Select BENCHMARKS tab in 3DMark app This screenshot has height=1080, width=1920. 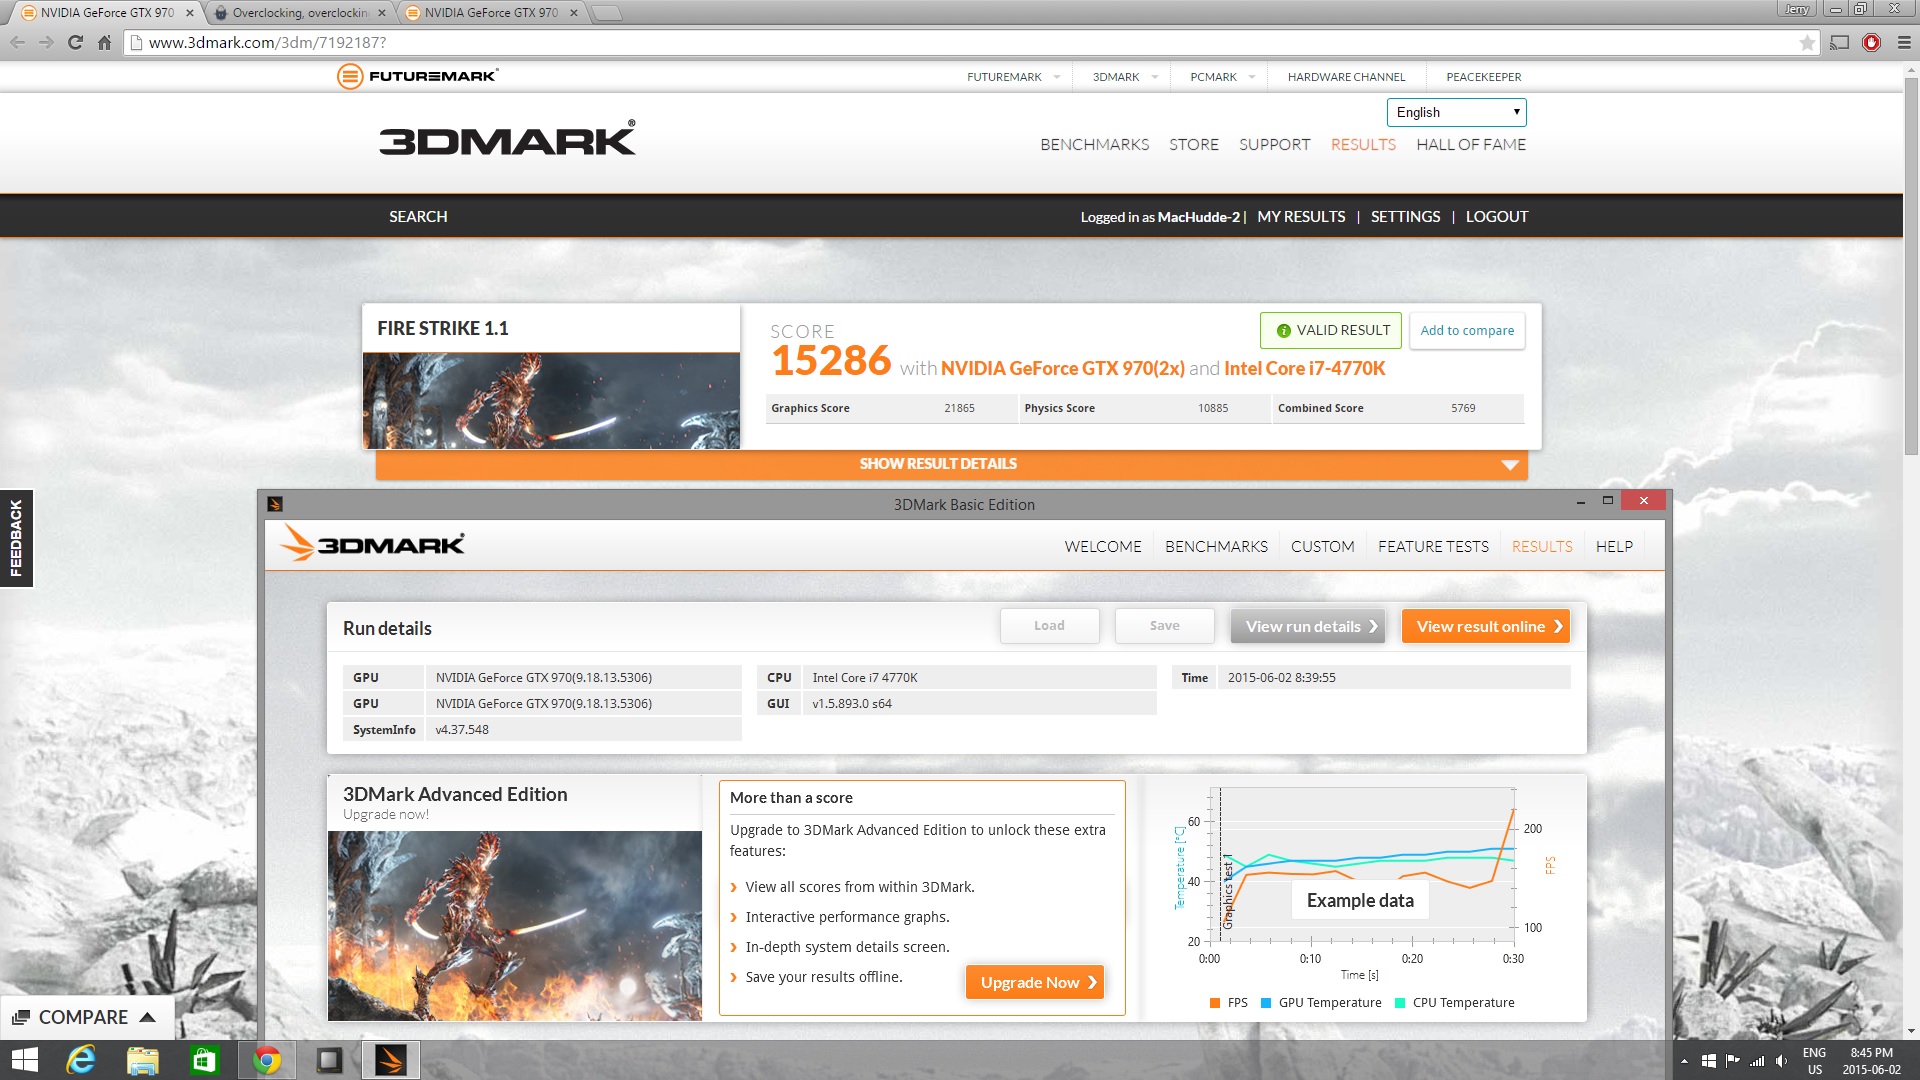(1216, 546)
